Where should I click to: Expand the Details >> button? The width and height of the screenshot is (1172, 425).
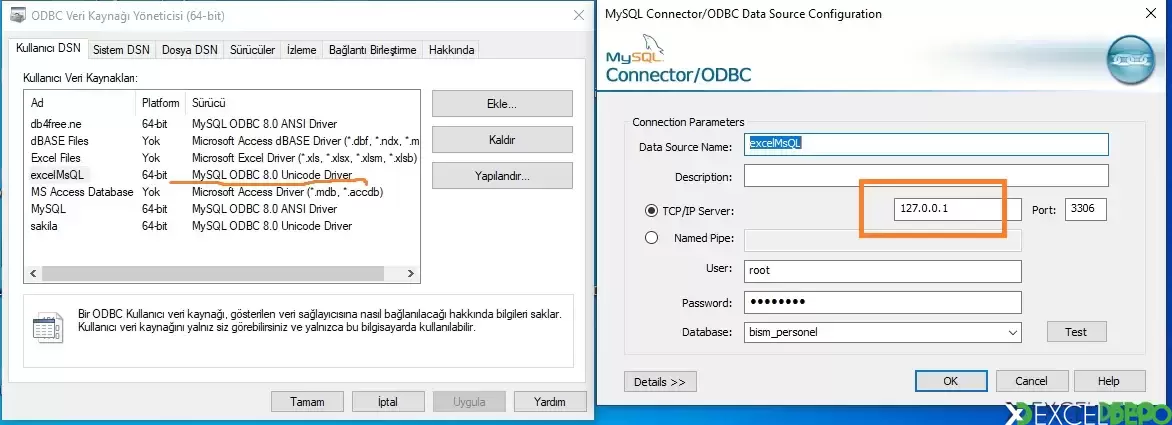tap(660, 382)
